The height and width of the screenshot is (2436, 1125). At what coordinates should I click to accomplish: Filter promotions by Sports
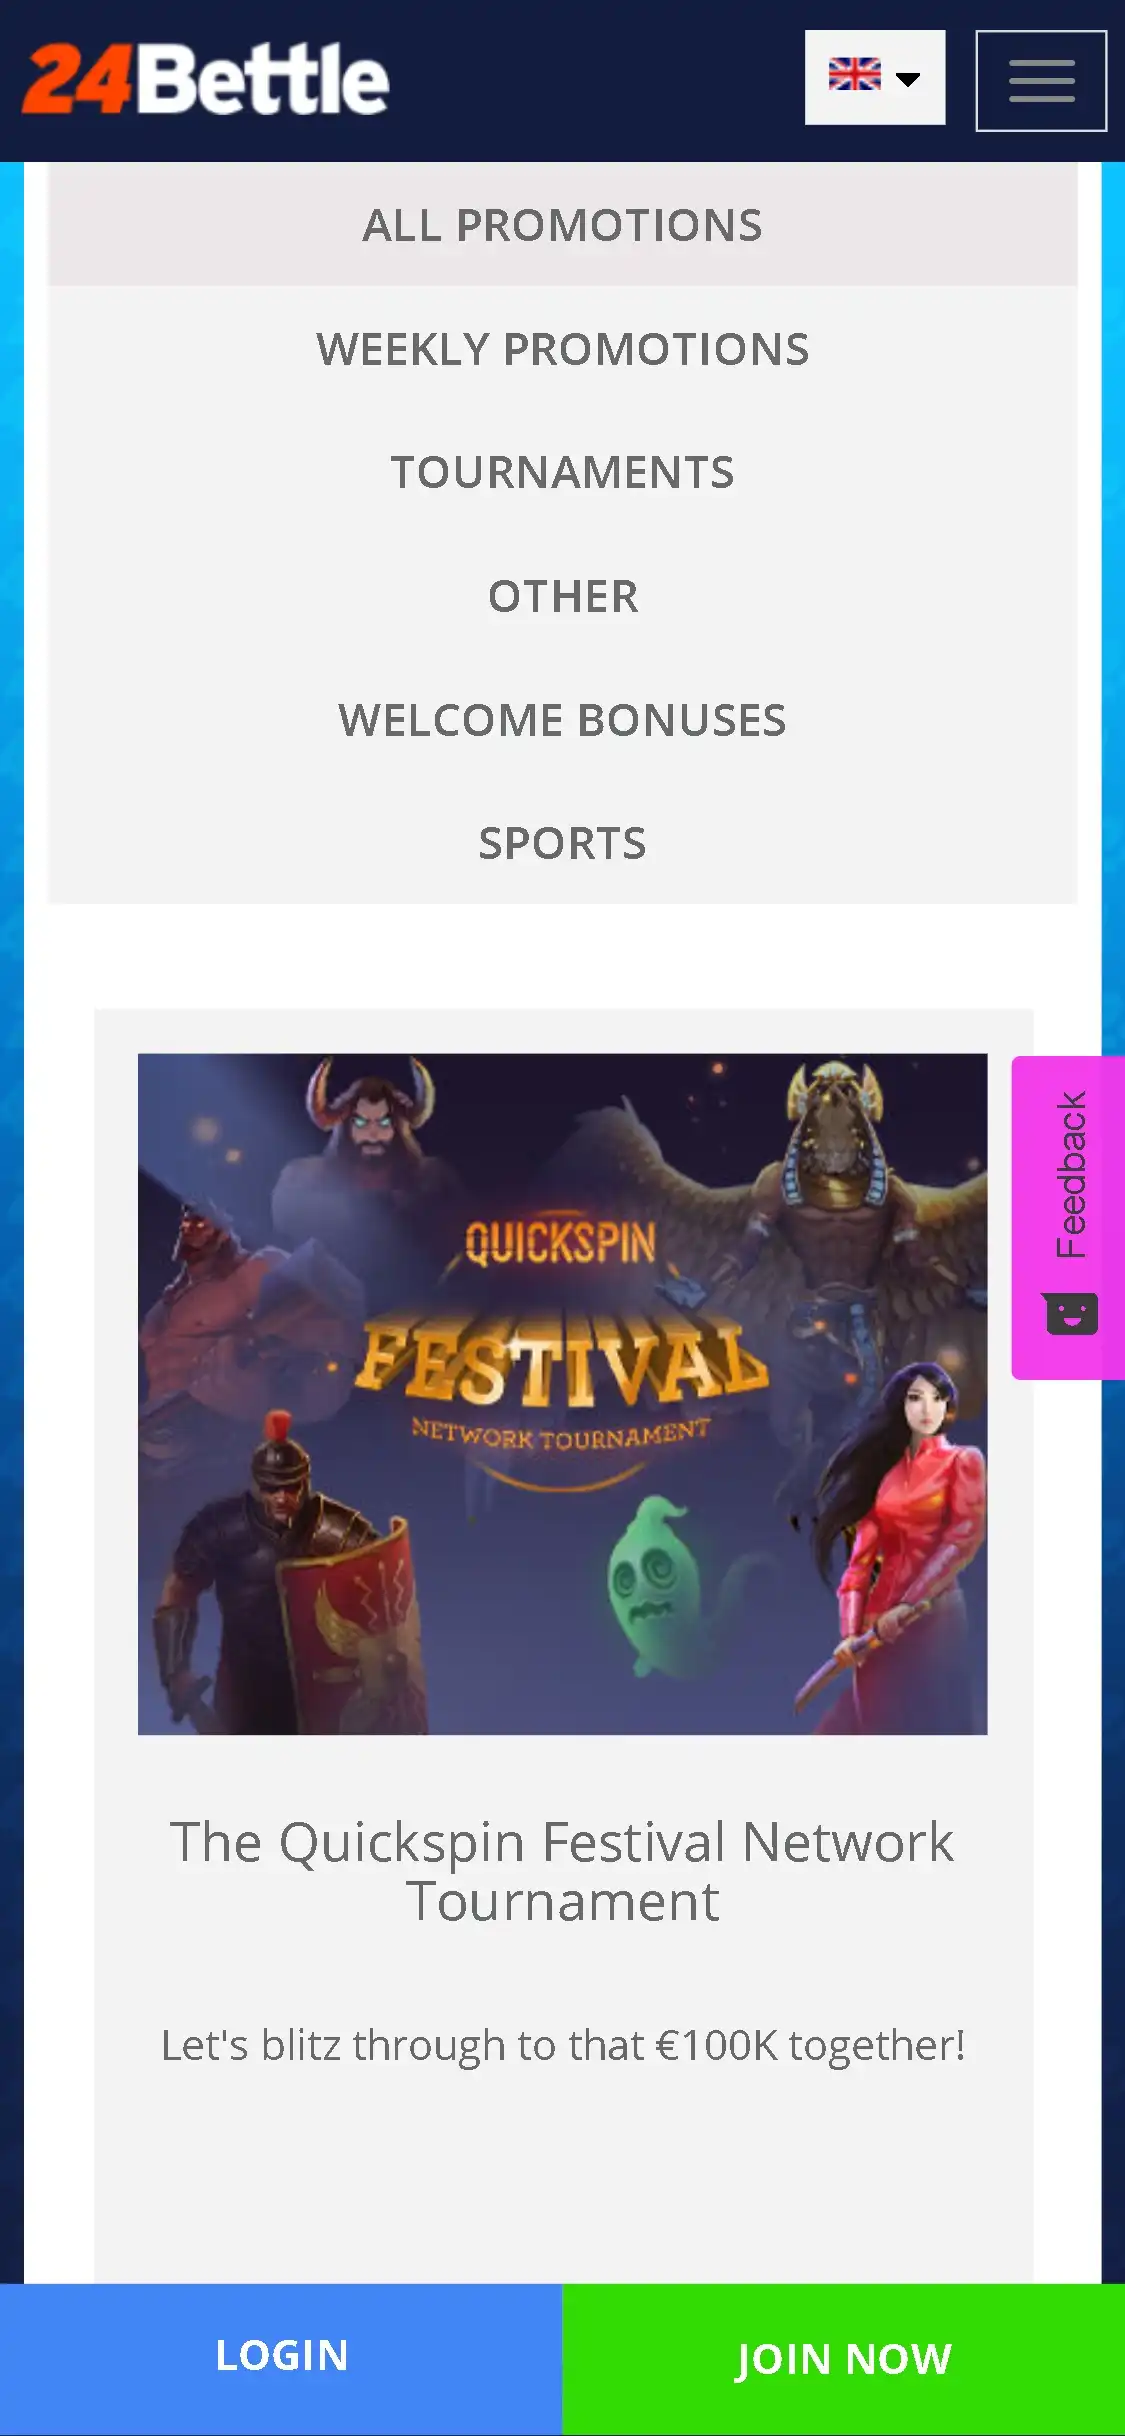tap(562, 843)
